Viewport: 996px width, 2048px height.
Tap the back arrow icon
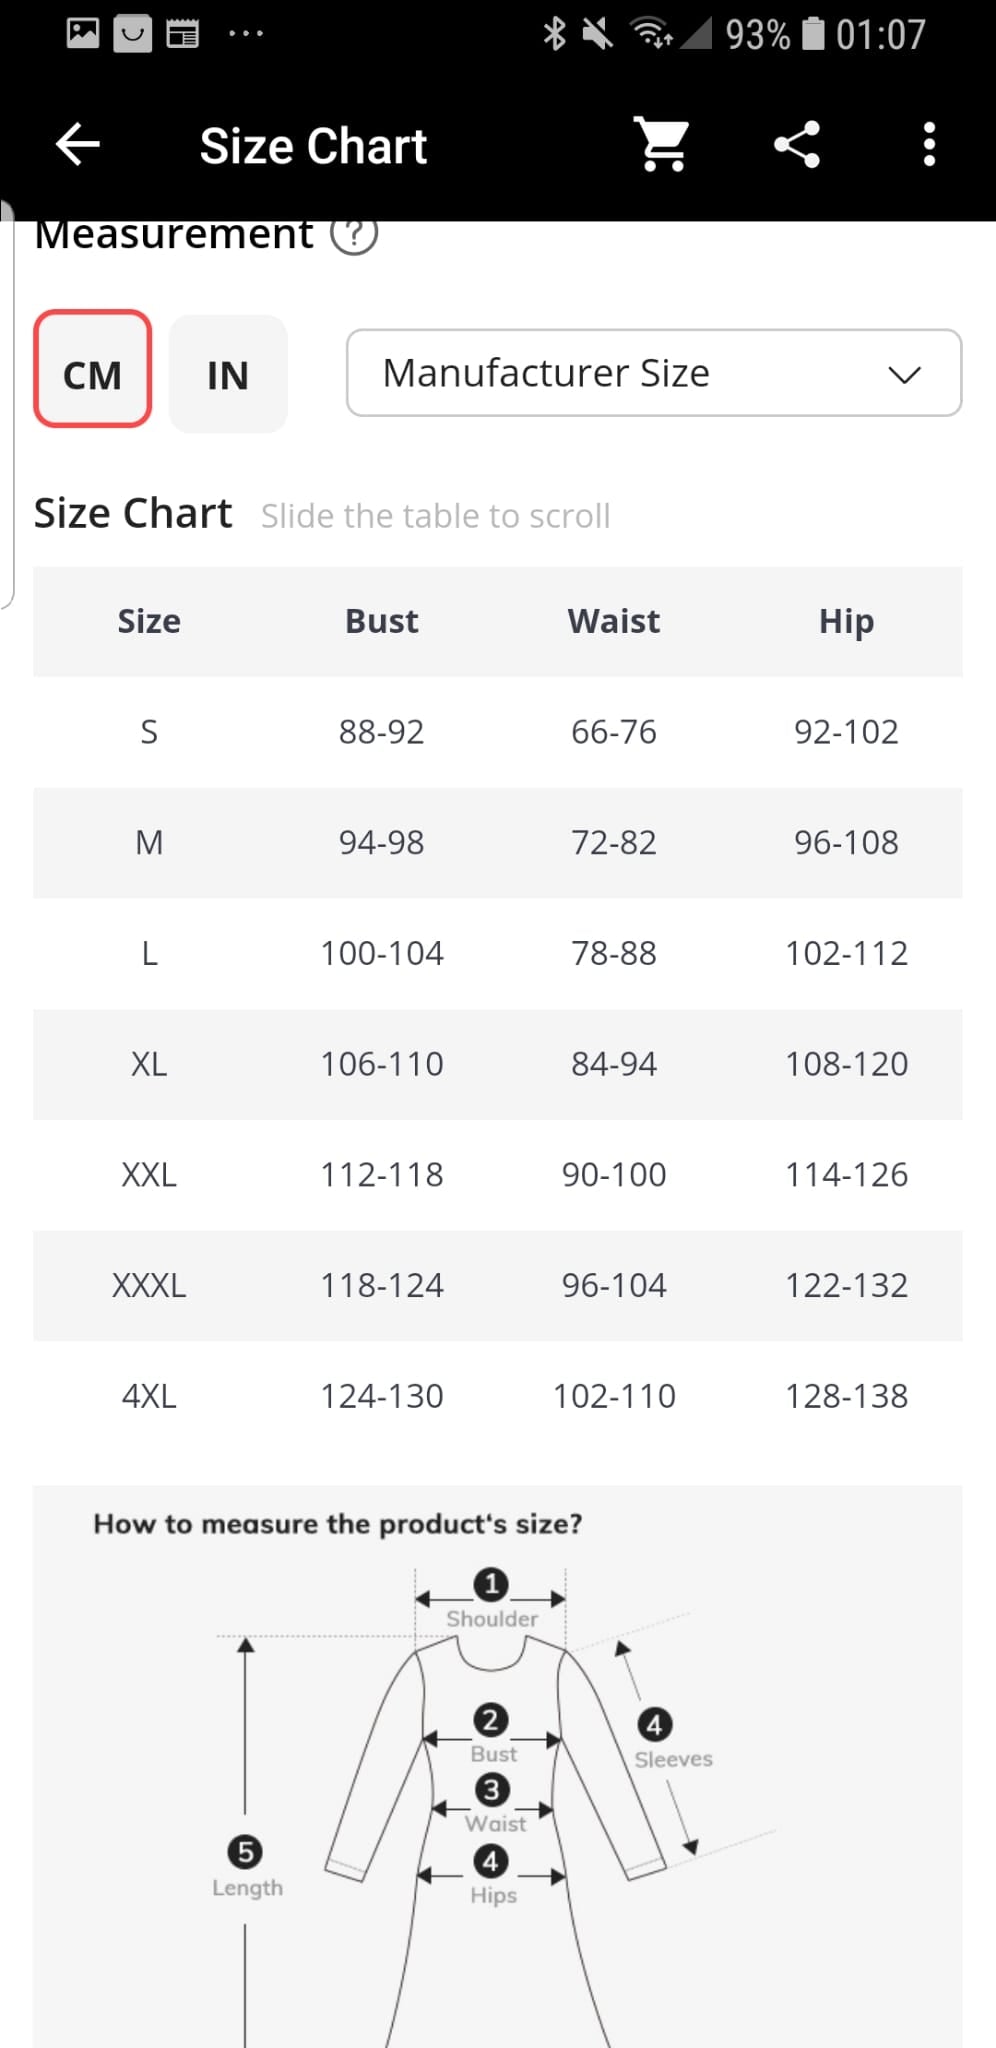click(x=78, y=145)
